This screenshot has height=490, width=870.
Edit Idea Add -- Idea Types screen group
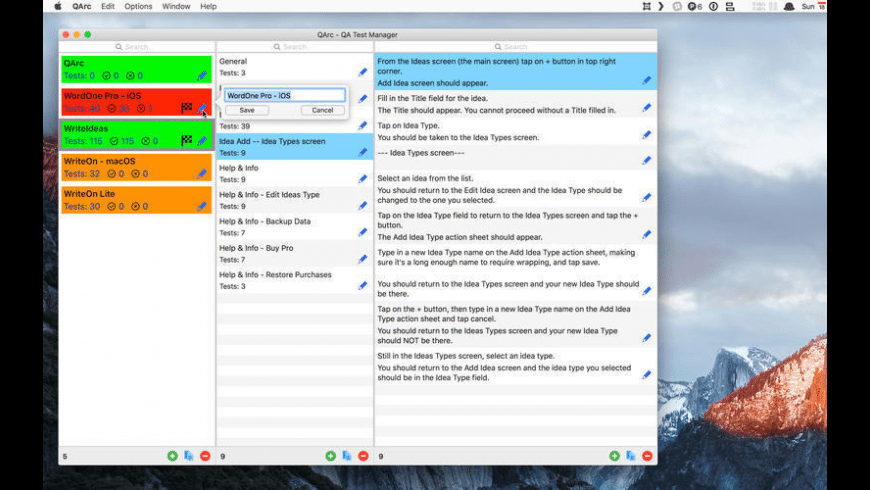[362, 152]
